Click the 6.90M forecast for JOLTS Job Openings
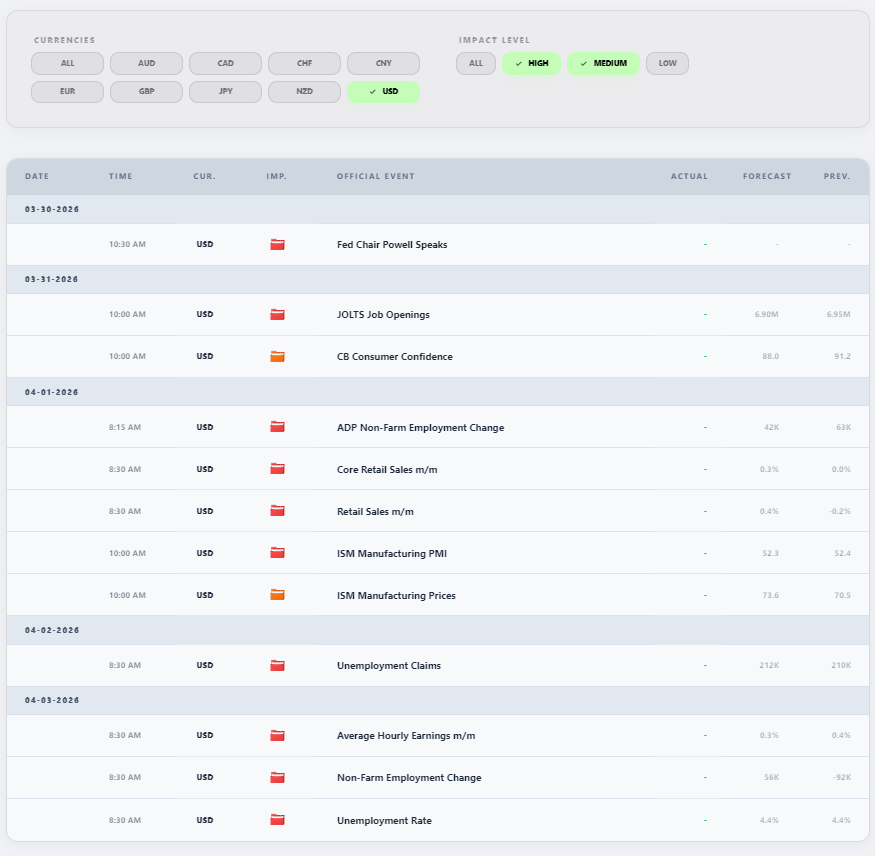 click(766, 314)
